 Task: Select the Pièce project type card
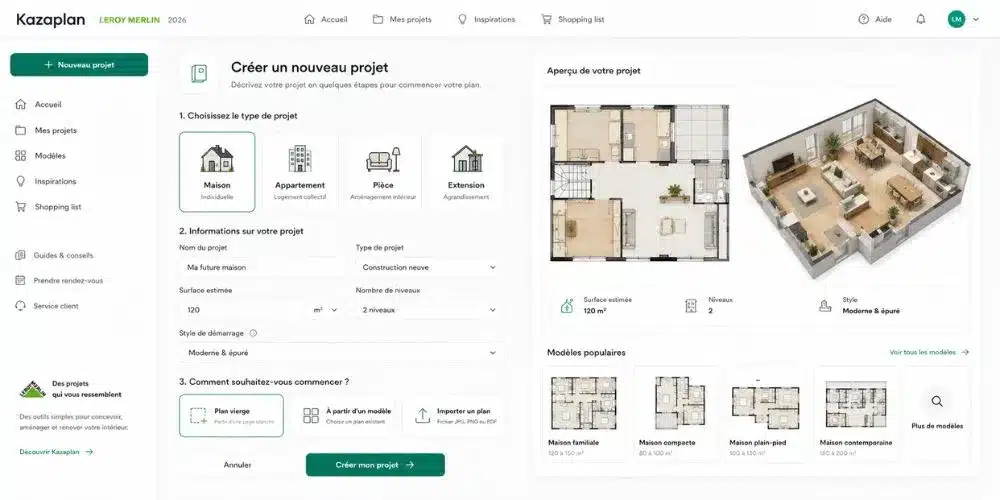pos(383,172)
